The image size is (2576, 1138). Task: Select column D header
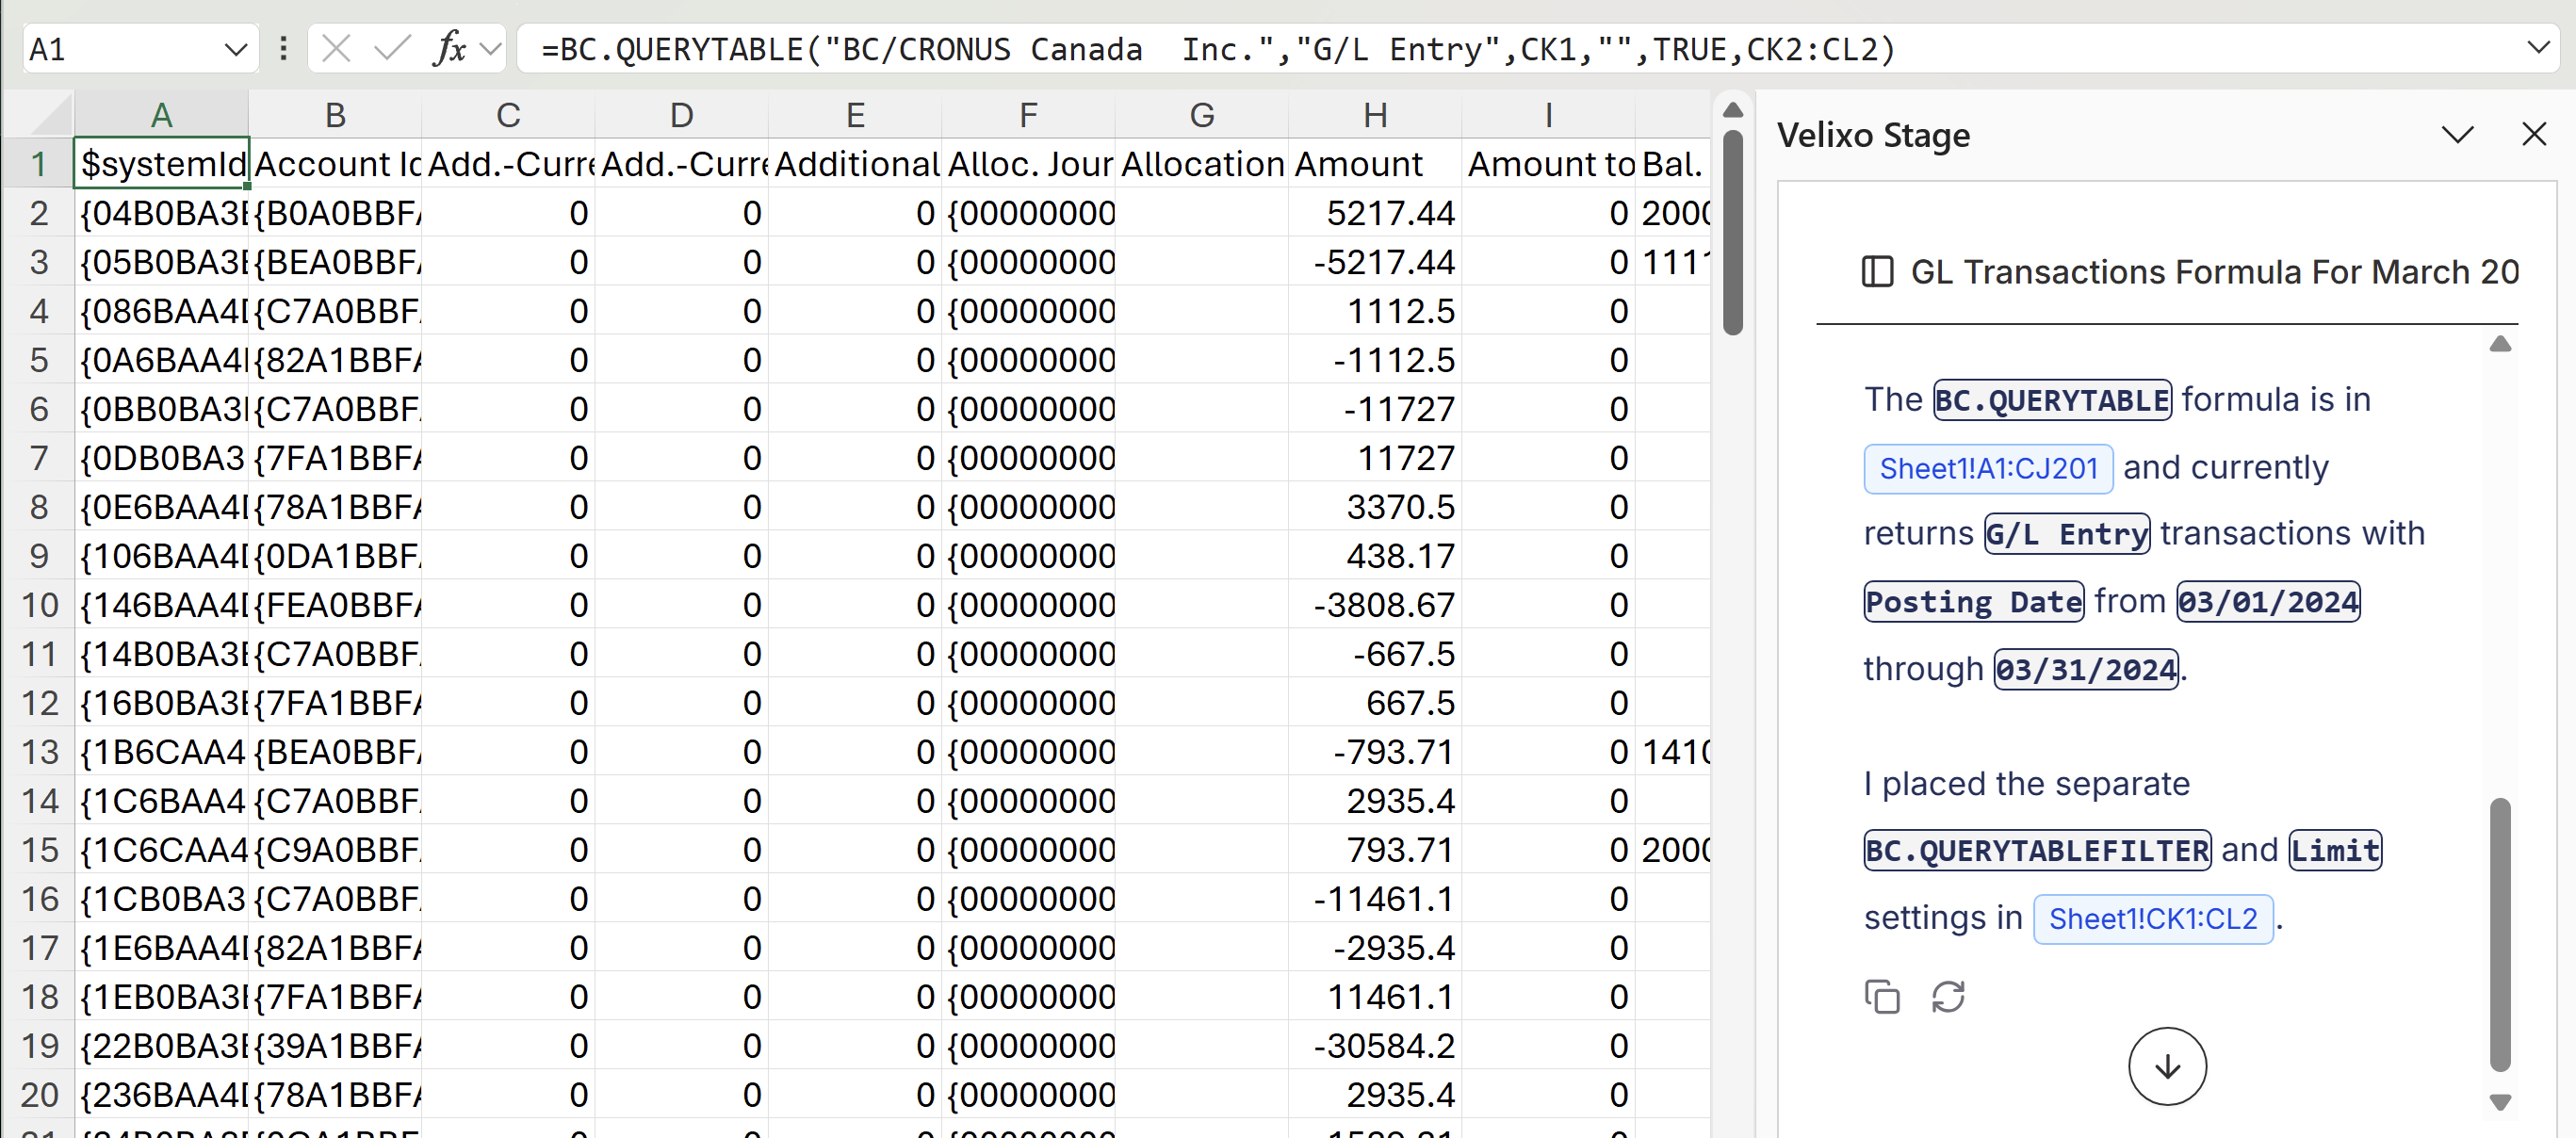click(x=681, y=115)
